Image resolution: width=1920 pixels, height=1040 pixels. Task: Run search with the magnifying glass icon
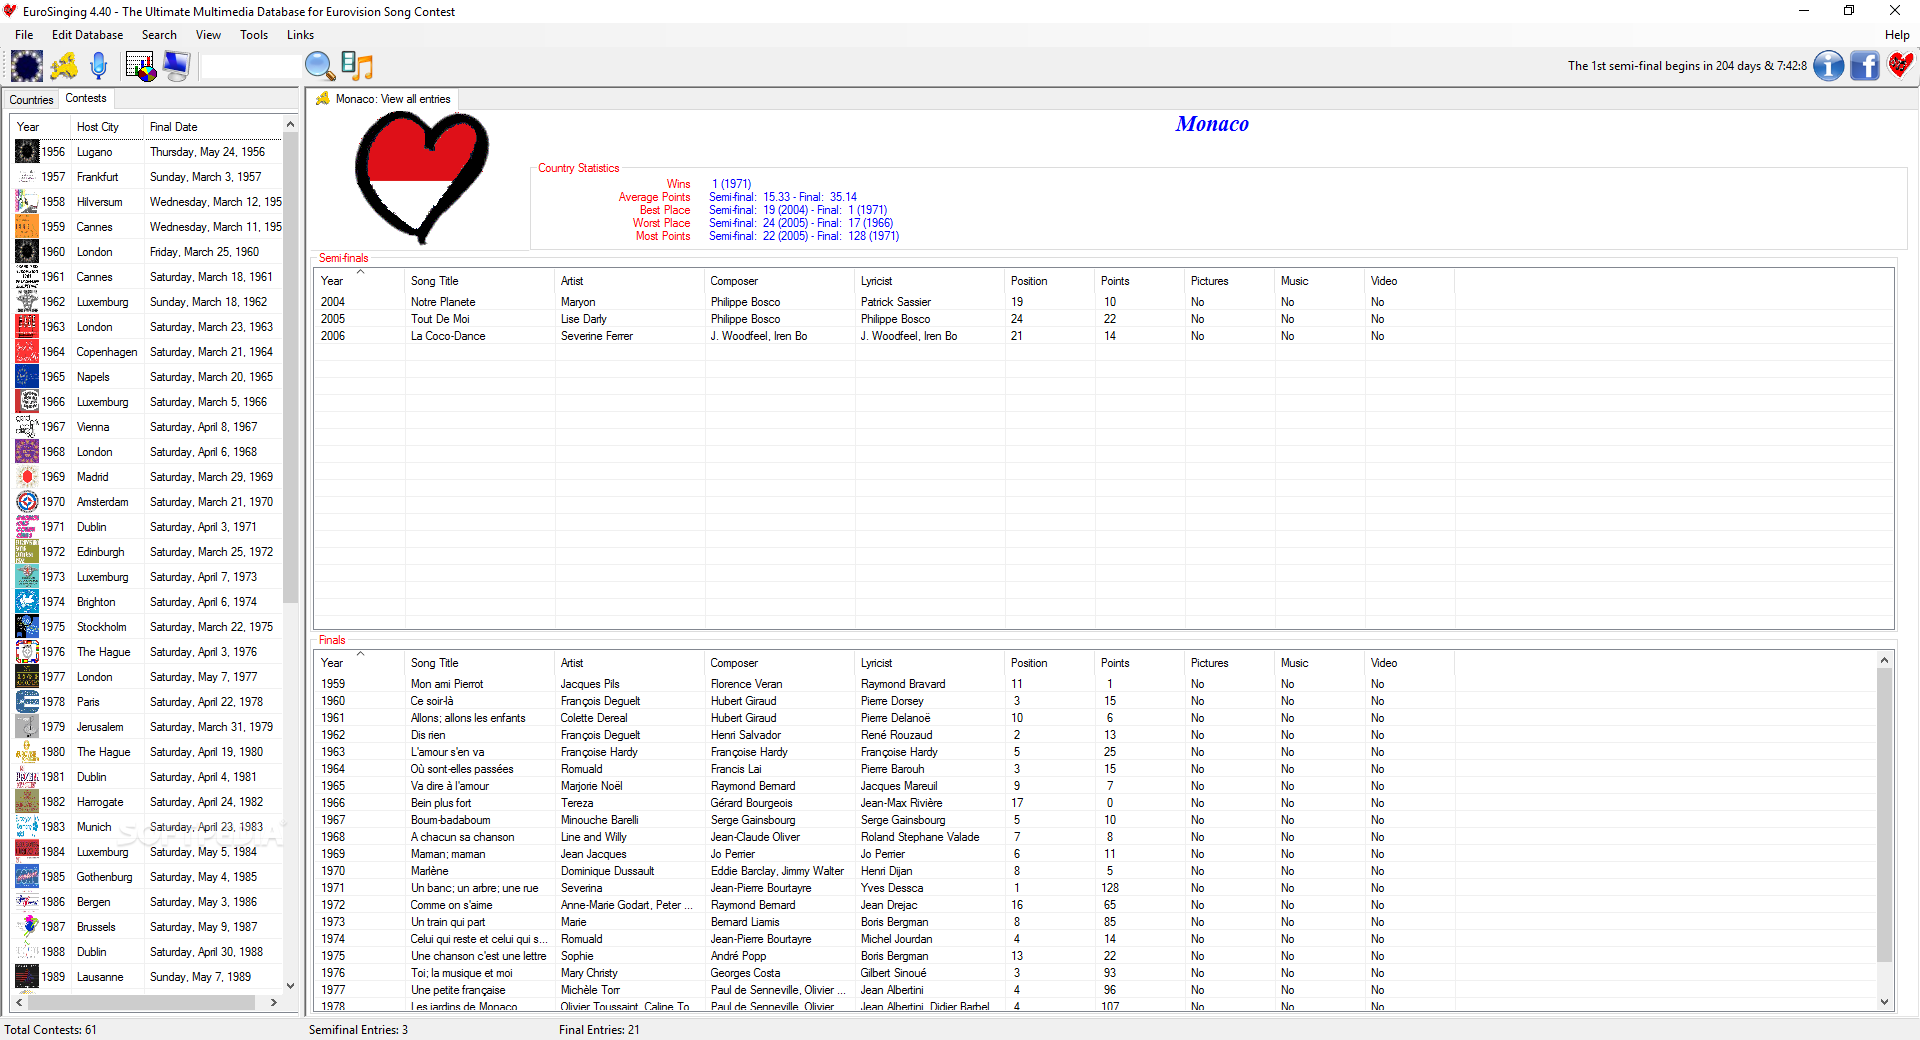click(x=320, y=66)
